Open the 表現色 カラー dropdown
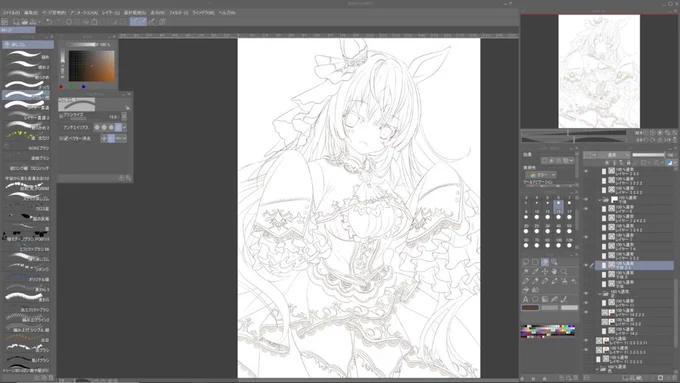Screen dimensions: 680x383 541,175
